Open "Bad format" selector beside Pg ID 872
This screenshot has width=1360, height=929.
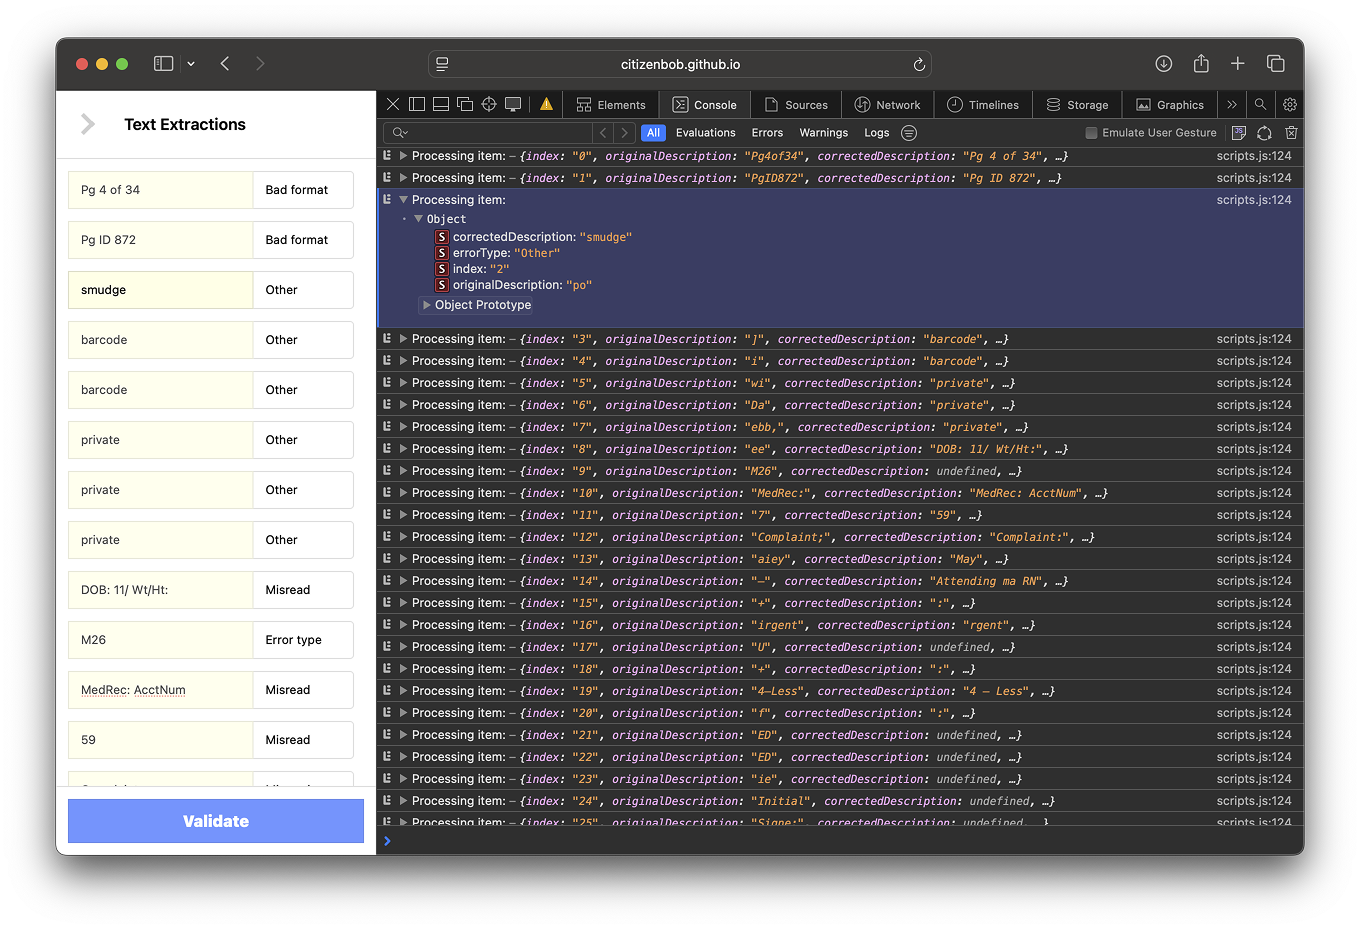click(303, 240)
